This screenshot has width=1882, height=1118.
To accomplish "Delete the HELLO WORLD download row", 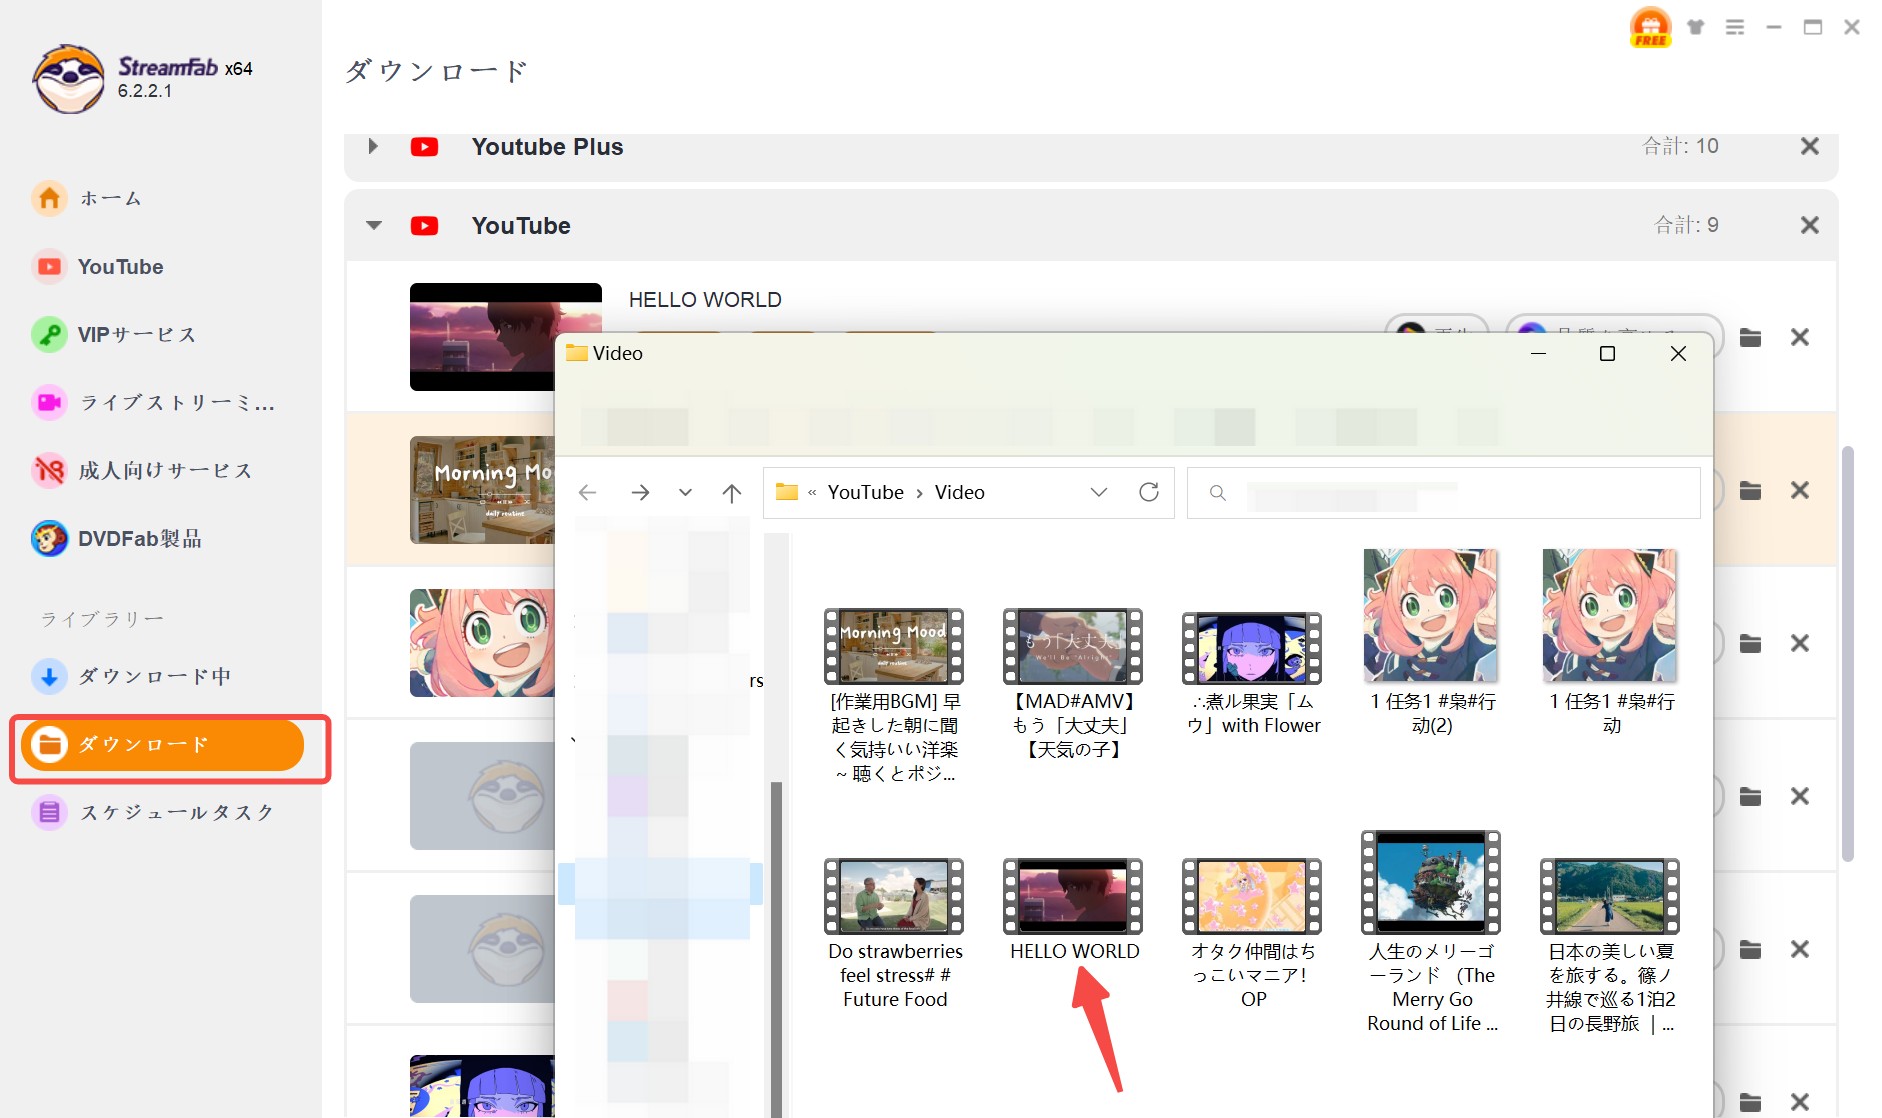I will (x=1800, y=338).
